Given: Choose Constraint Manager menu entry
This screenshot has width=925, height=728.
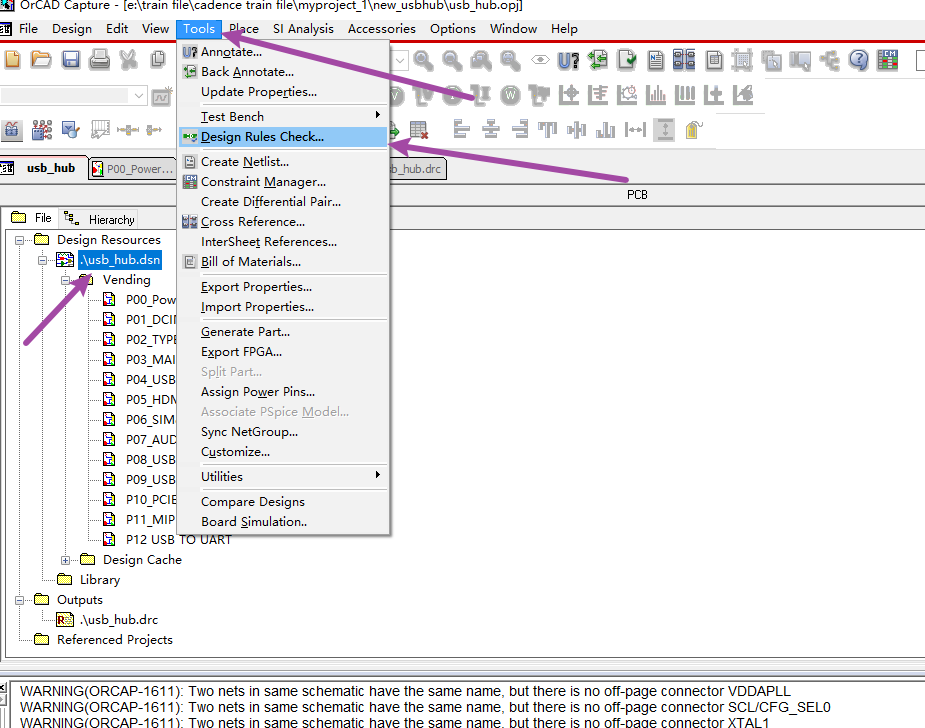Looking at the screenshot, I should 283,182.
